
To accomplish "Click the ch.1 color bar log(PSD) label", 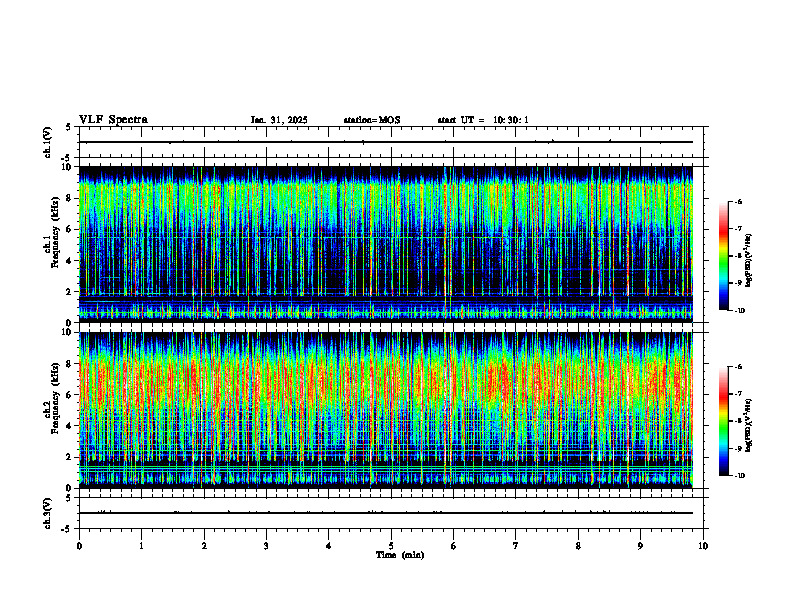I will pos(749,260).
